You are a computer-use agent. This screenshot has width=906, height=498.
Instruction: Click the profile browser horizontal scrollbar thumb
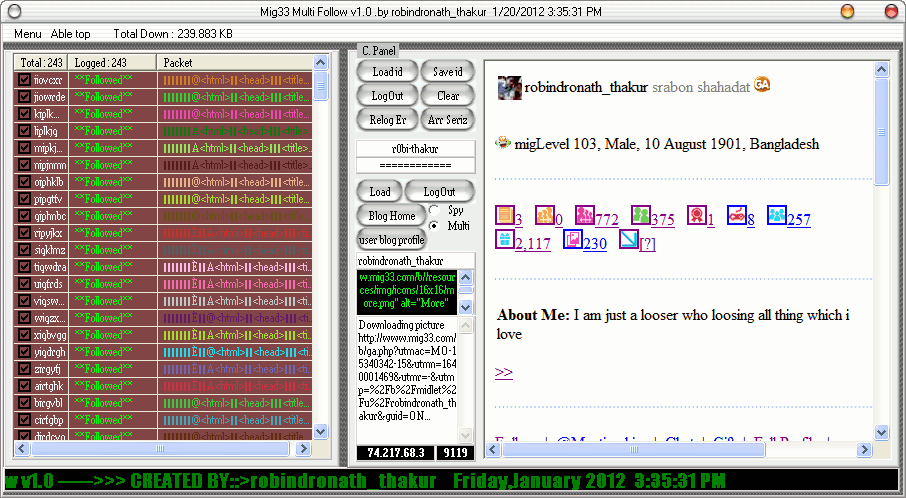(634, 449)
